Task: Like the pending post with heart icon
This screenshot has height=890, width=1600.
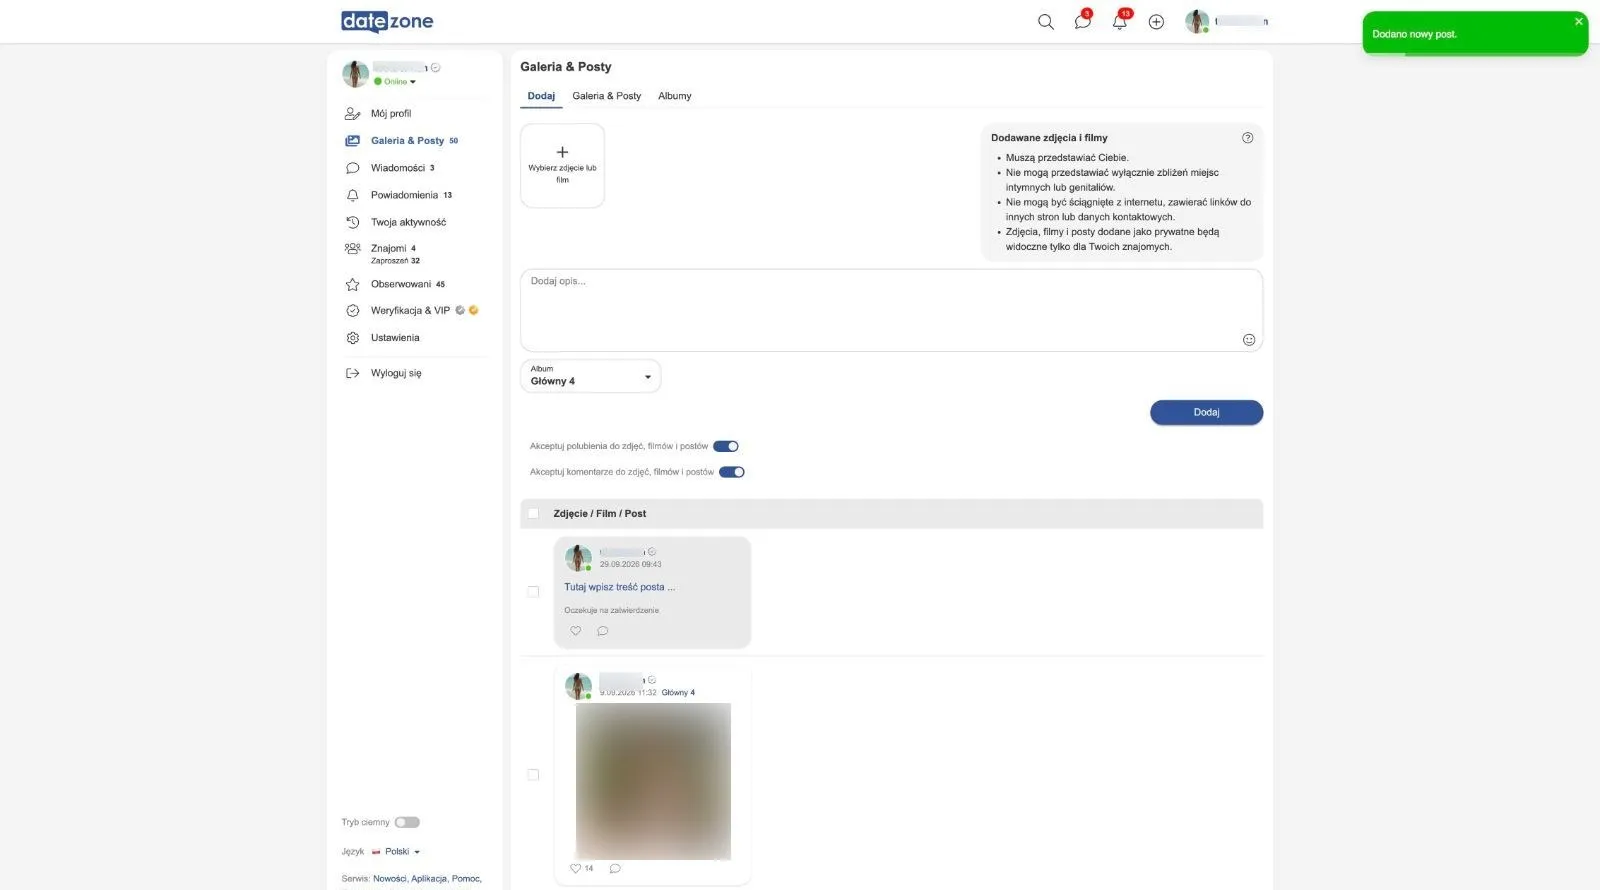Action: tap(575, 631)
